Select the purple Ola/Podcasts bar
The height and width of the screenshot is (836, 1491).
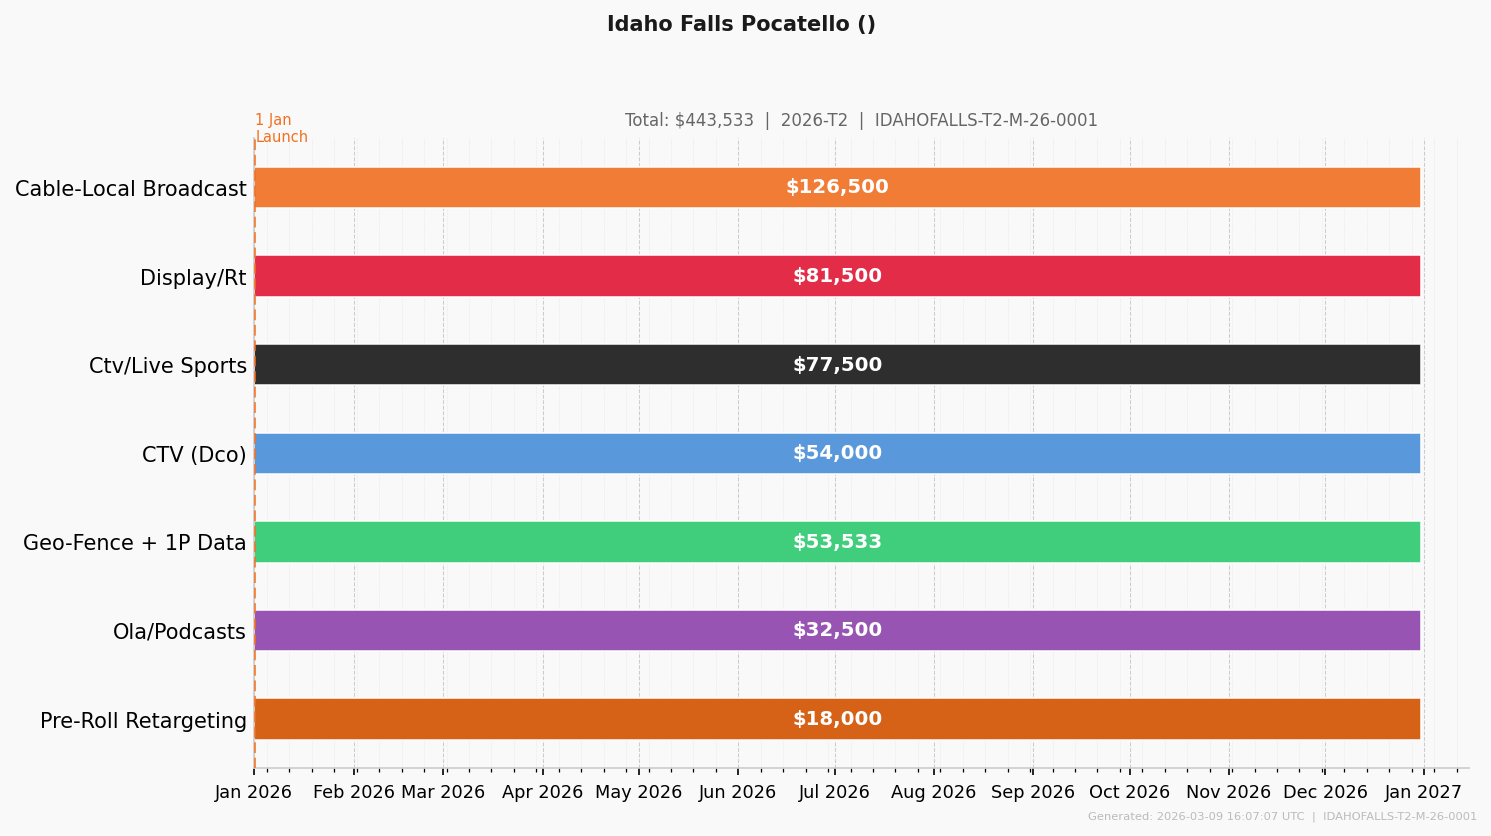pos(837,630)
